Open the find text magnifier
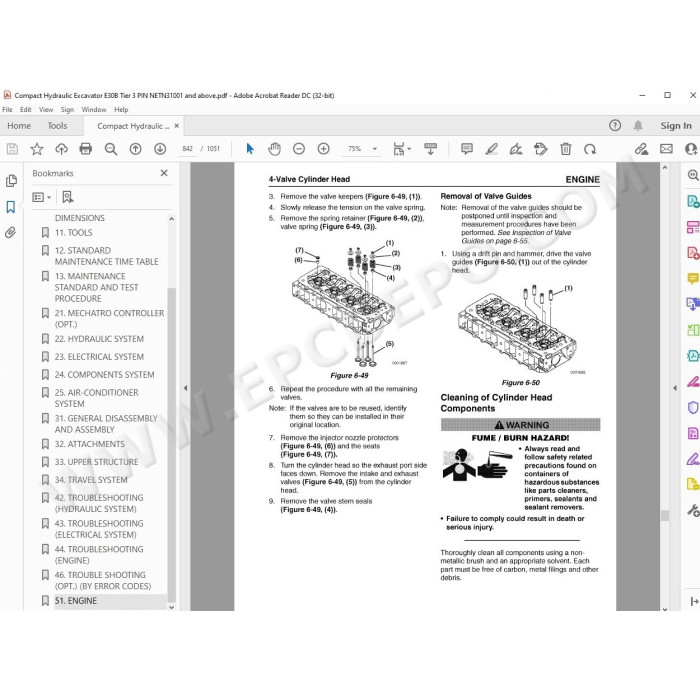Image resolution: width=700 pixels, height=700 pixels. tap(111, 149)
